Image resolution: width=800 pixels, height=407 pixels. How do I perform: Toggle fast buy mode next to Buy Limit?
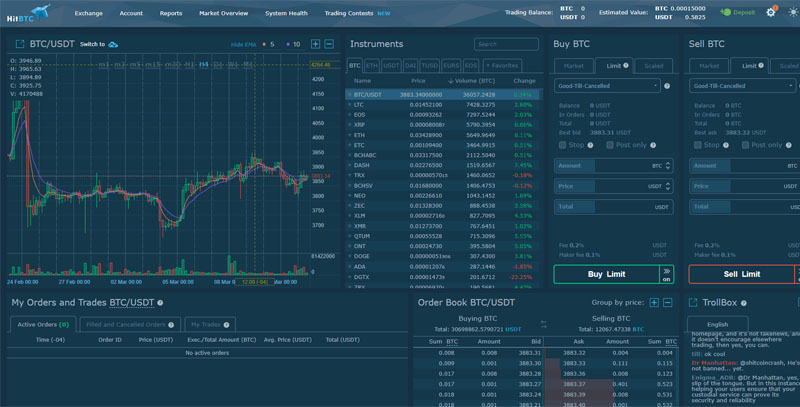tap(666, 274)
